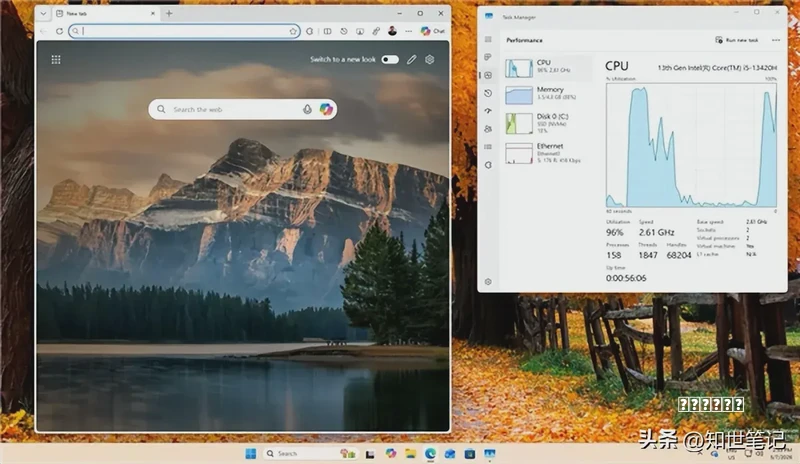
Task: Open split screen icon in Edge toolbar
Action: pos(328,31)
